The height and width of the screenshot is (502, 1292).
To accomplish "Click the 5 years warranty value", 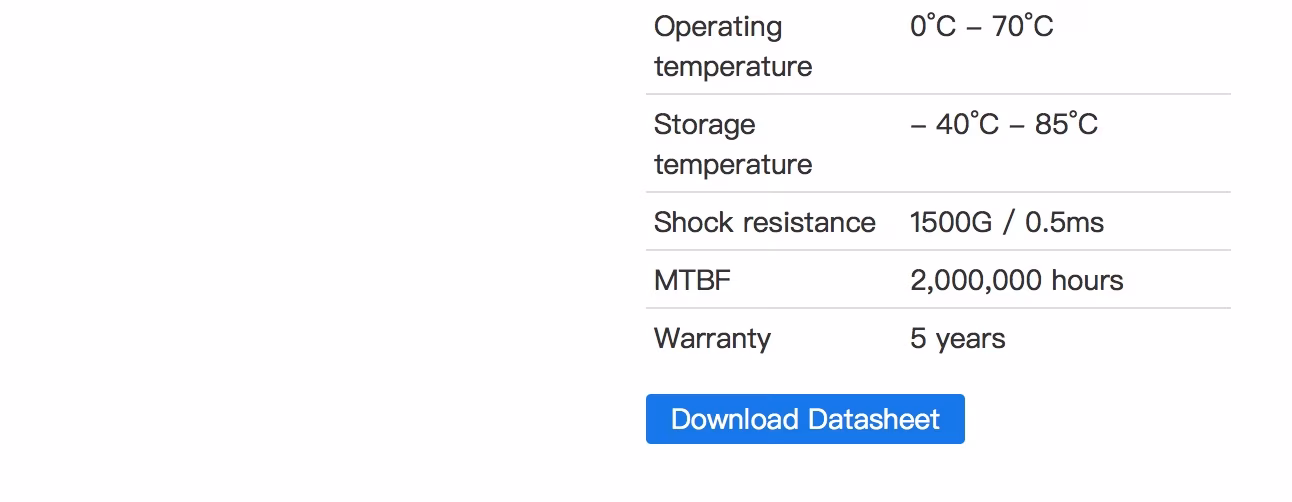I will click(x=958, y=338).
